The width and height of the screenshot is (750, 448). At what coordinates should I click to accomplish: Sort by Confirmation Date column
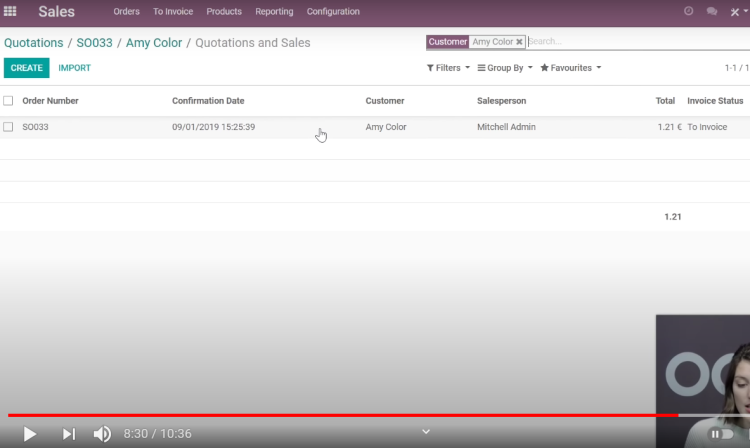tap(208, 101)
